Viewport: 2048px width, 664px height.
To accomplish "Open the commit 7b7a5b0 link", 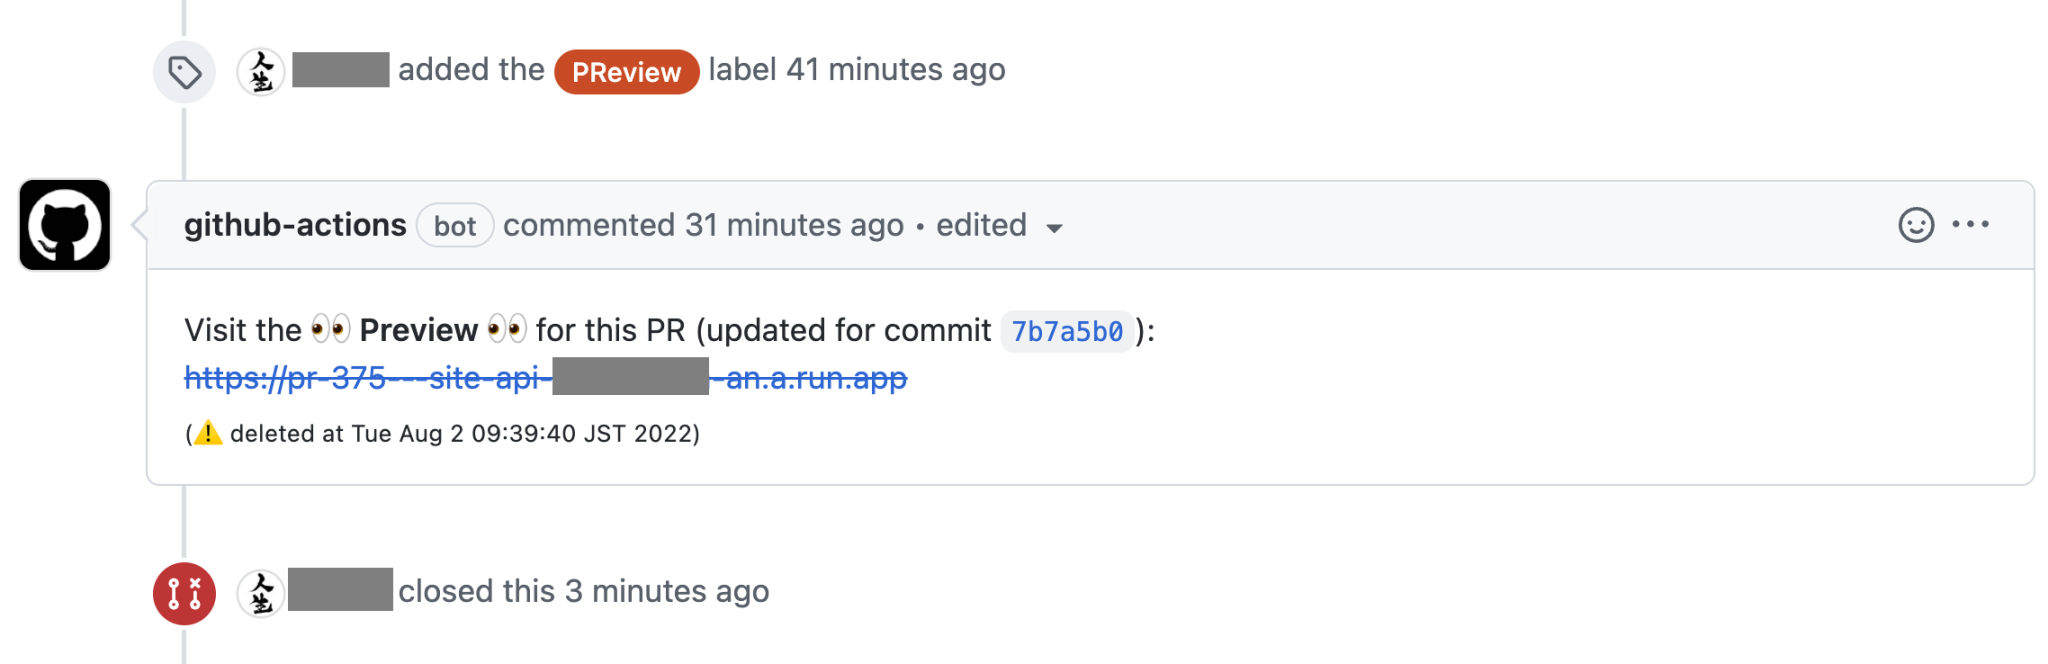I will [1066, 331].
